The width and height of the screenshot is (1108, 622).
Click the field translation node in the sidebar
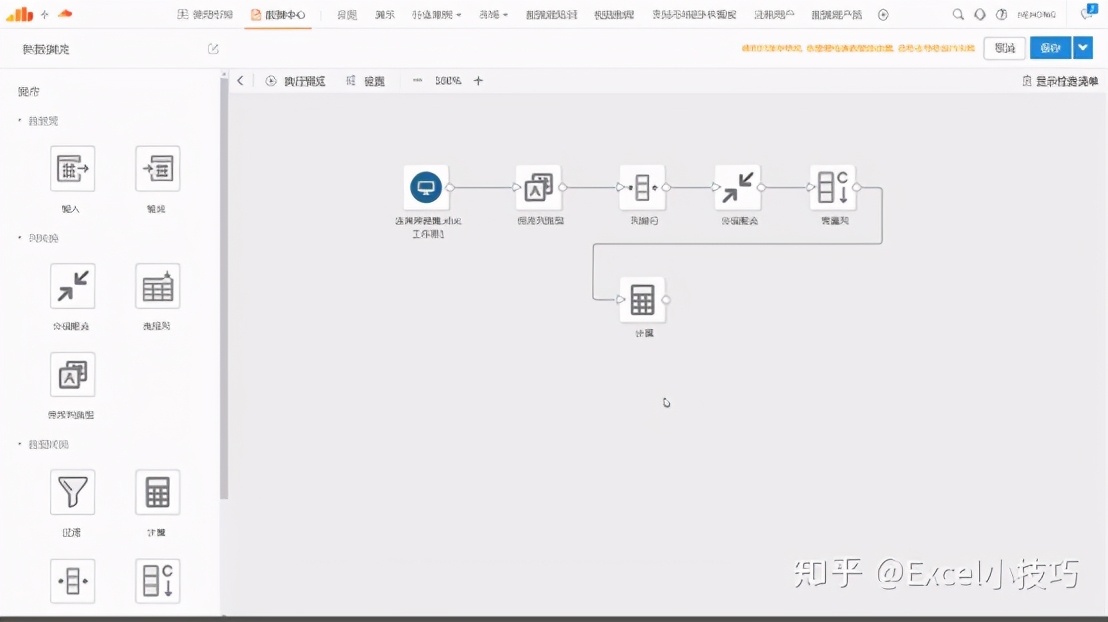pyautogui.click(x=72, y=374)
